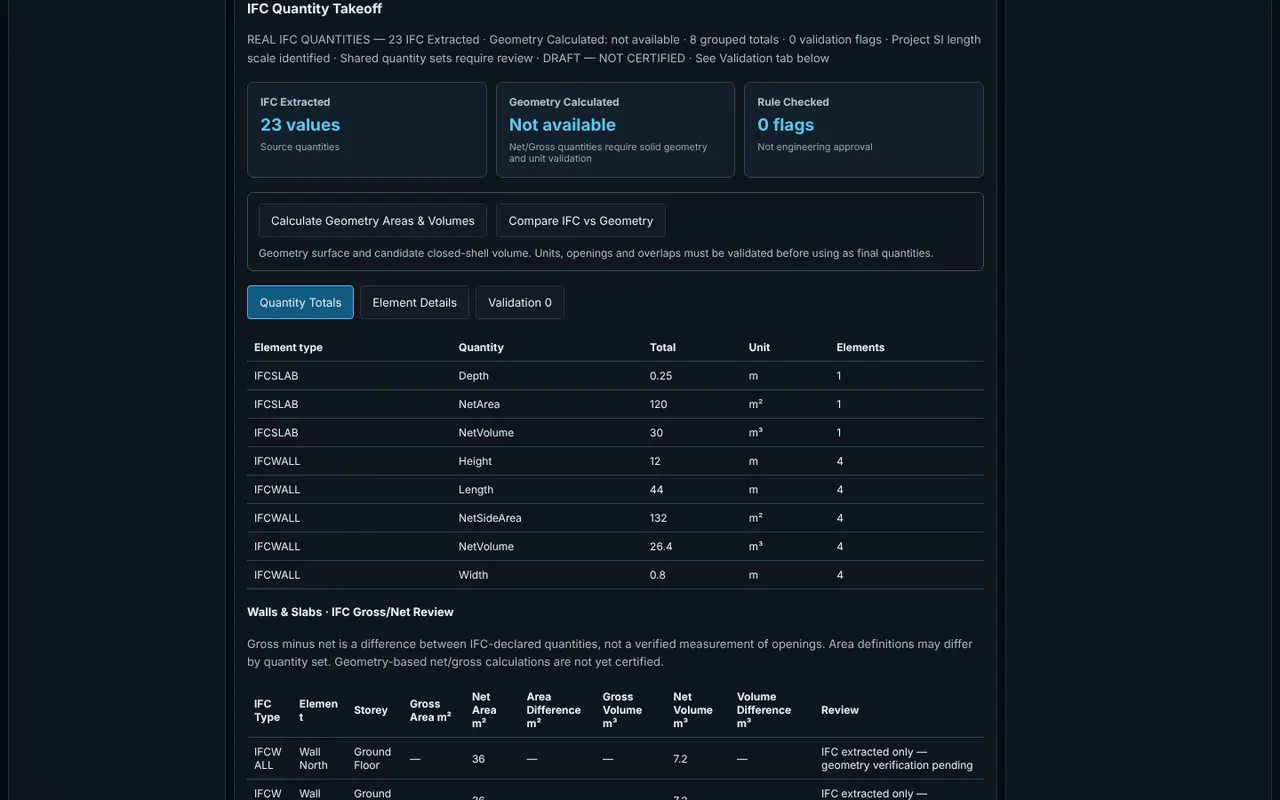
Task: Click the IFCWALL NetVolume quantity cell
Action: (x=486, y=547)
